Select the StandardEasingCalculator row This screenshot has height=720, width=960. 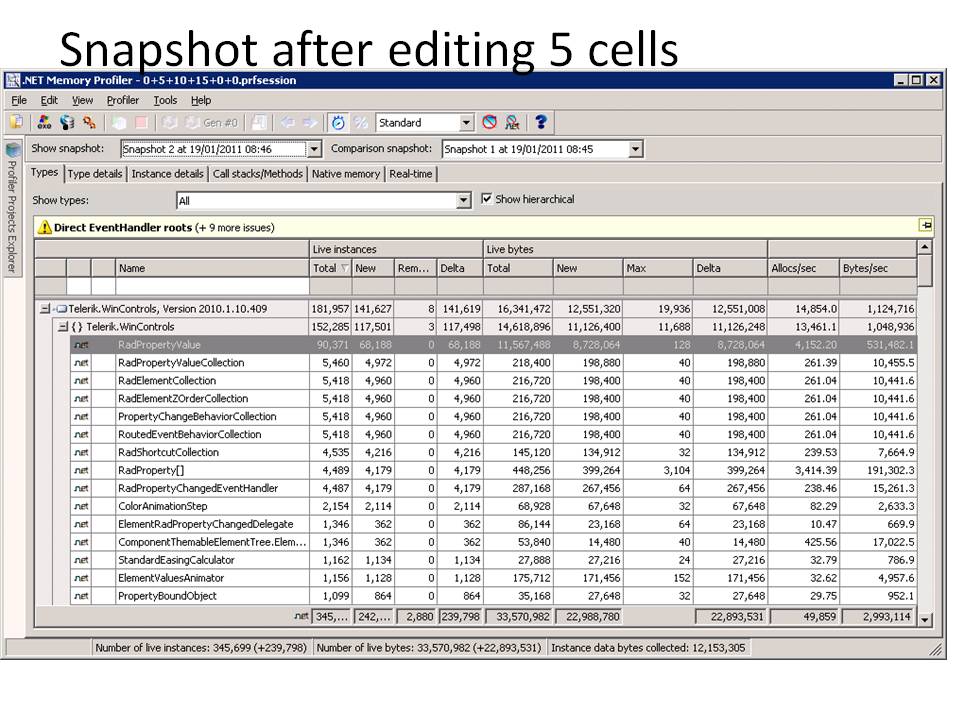click(493, 560)
